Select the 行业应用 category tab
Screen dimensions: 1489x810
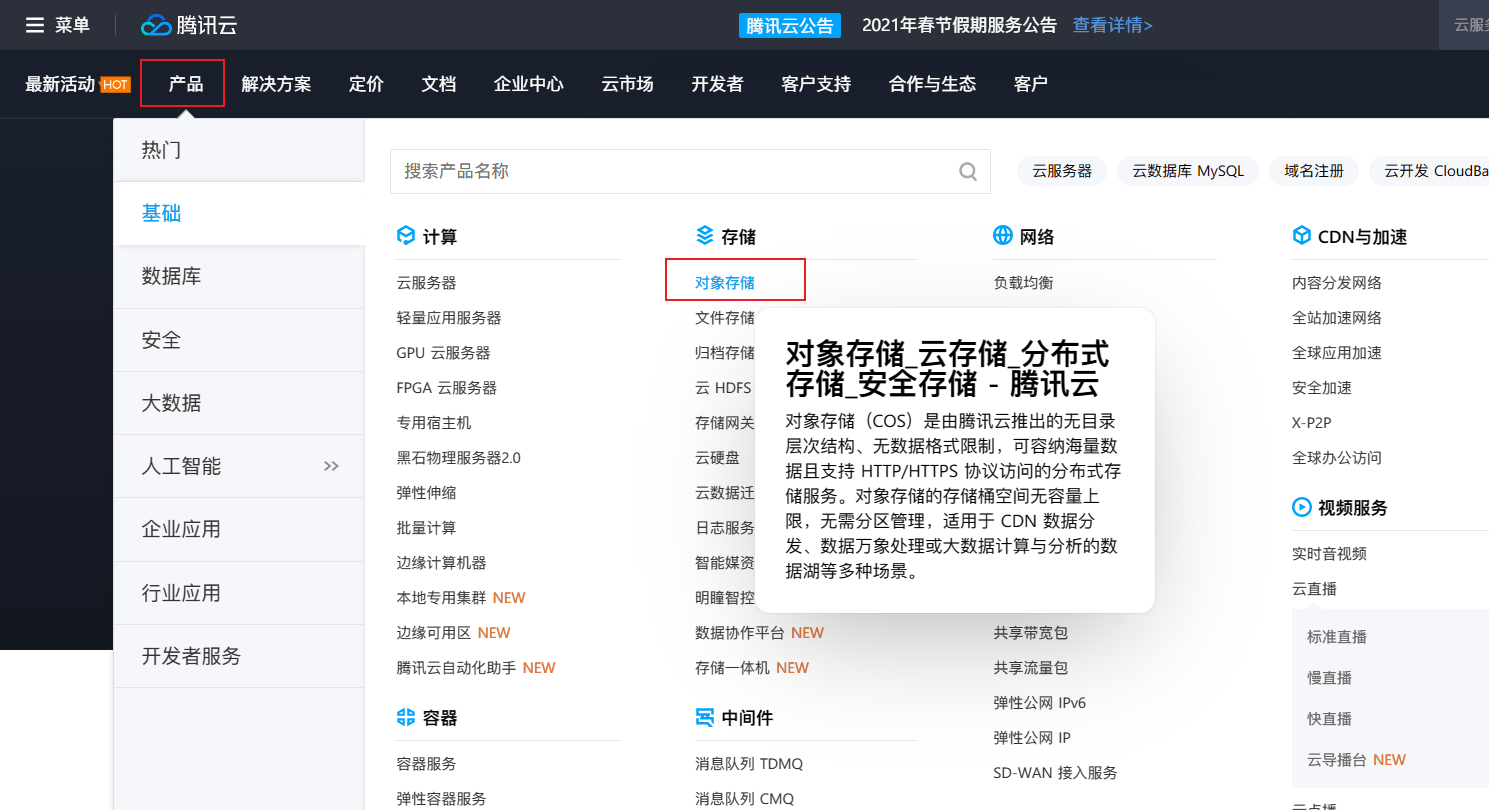(239, 593)
